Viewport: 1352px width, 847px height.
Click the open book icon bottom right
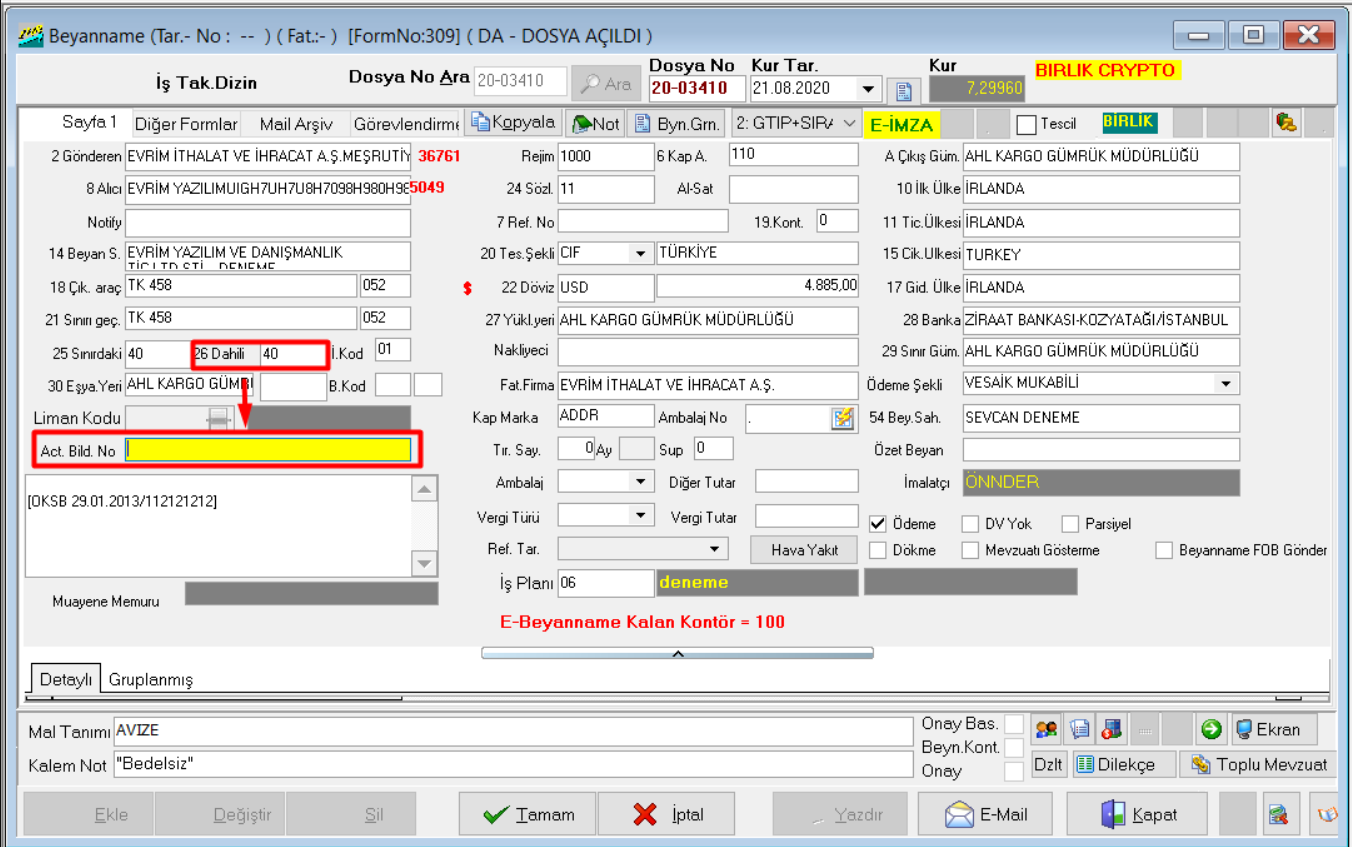tap(1326, 814)
